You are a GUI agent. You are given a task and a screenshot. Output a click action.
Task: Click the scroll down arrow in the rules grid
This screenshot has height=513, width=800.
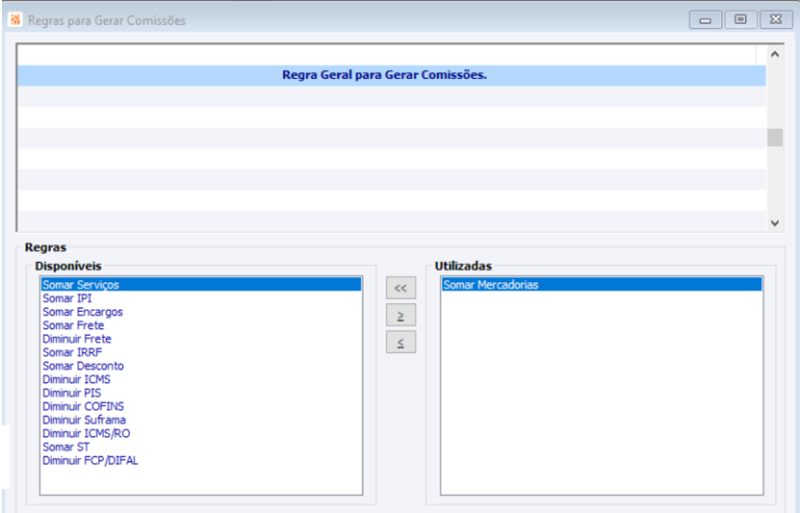pyautogui.click(x=774, y=223)
